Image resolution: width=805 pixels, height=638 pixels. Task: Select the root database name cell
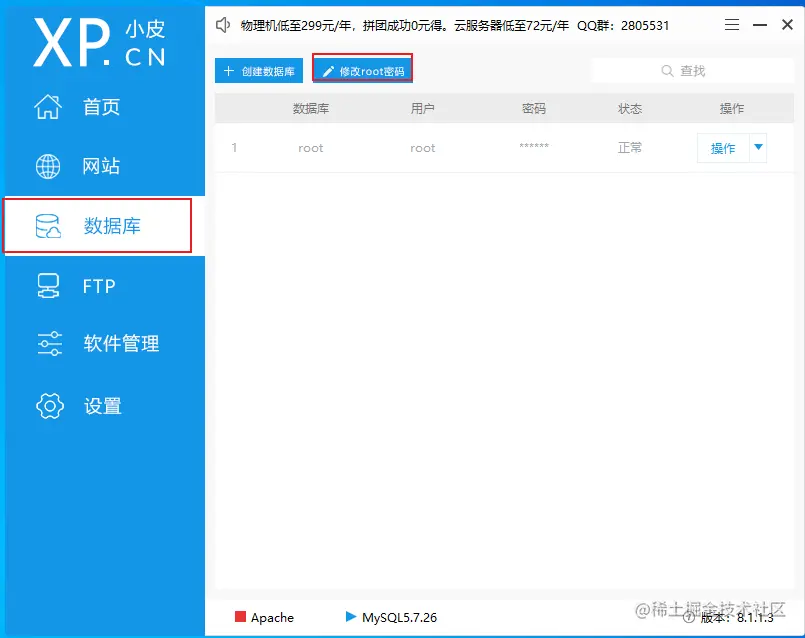pos(311,148)
